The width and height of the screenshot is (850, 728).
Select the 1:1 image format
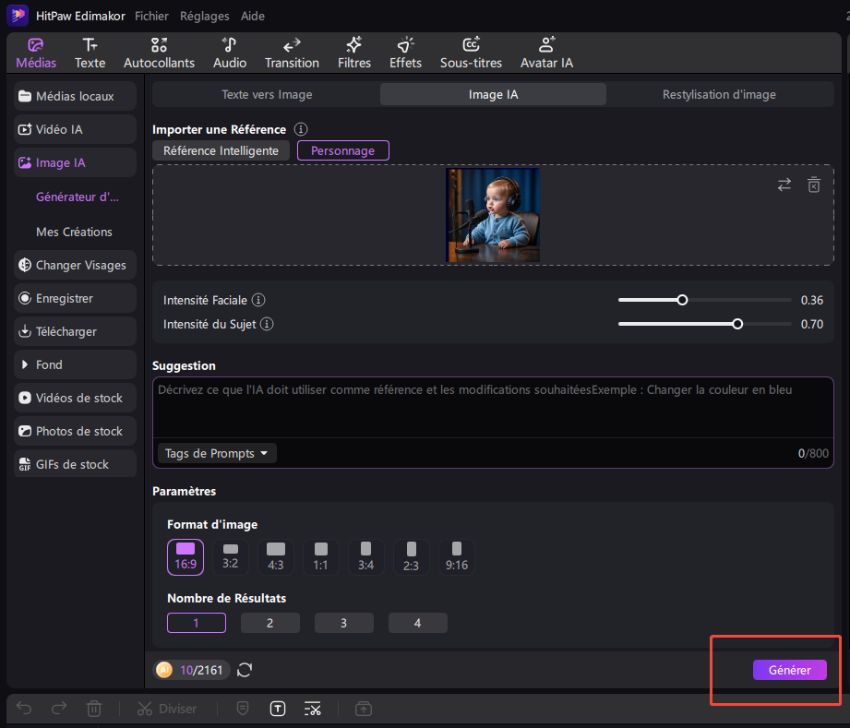[320, 557]
